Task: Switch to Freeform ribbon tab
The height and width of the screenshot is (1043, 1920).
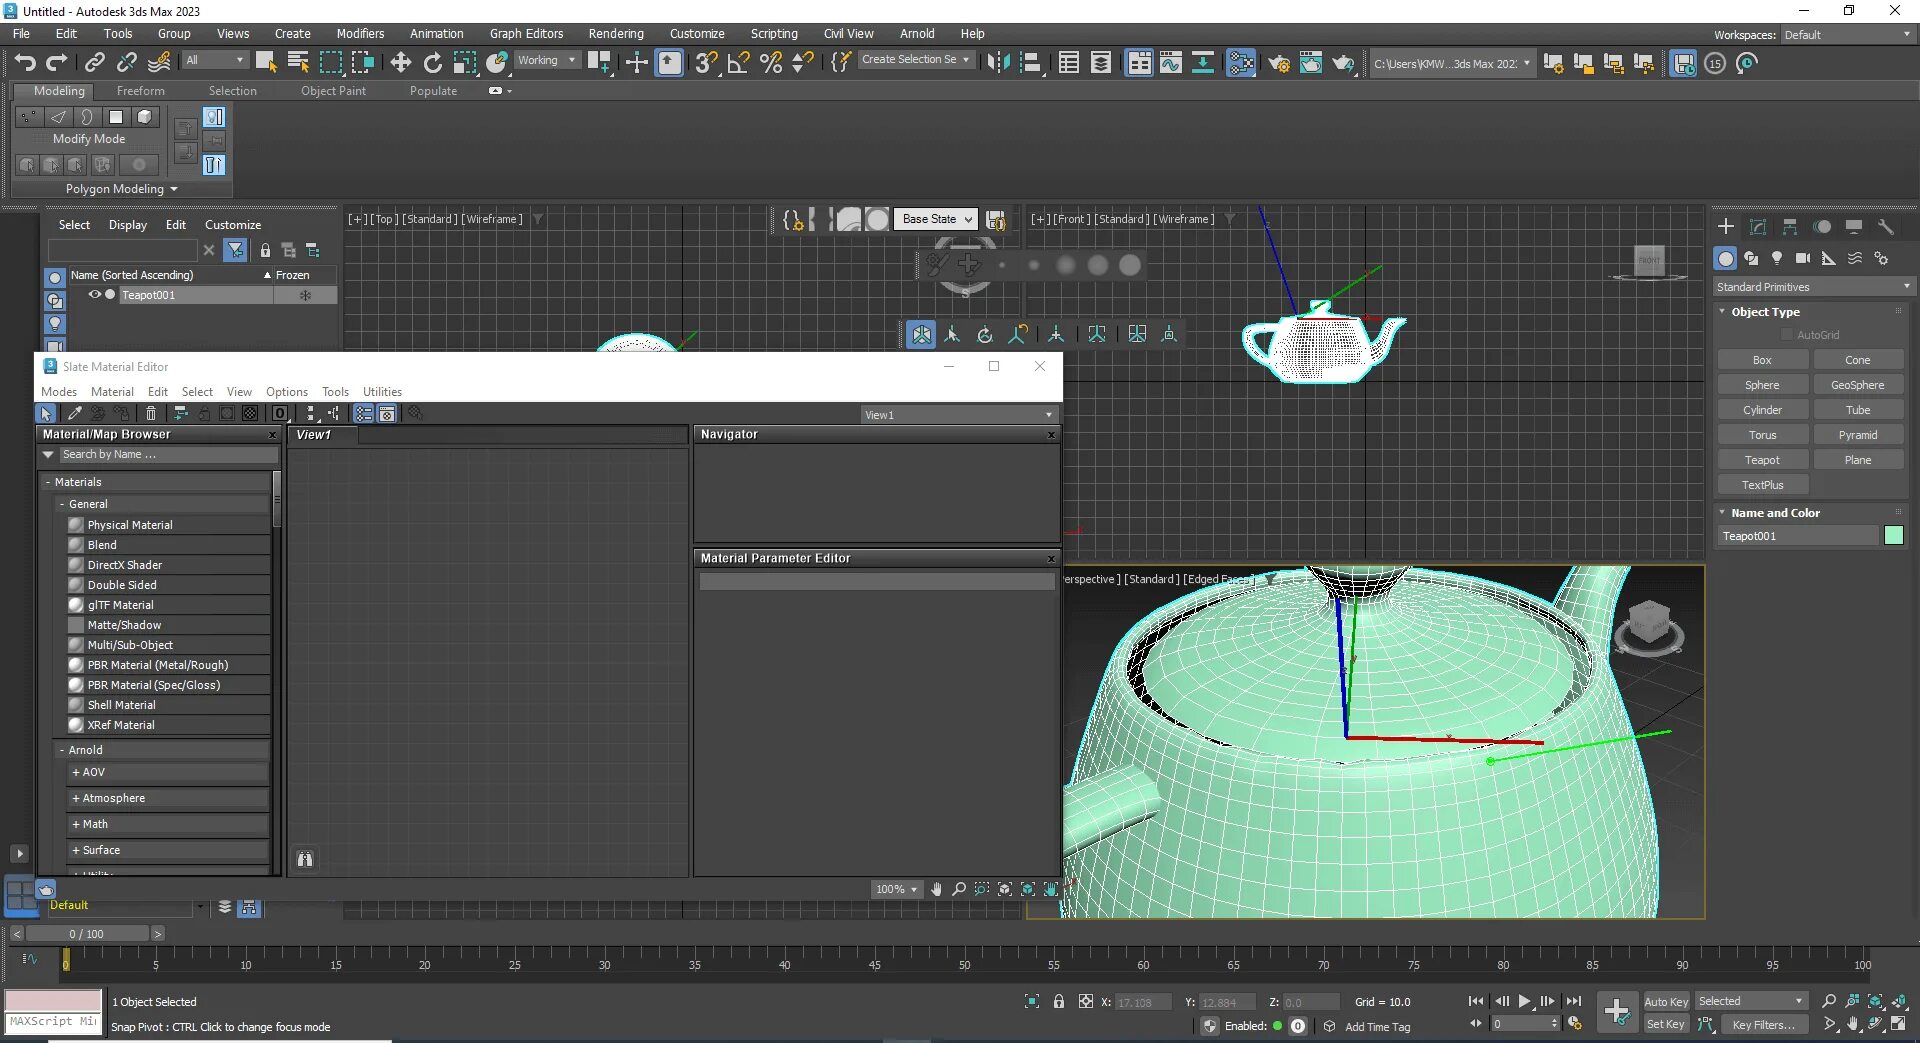Action: (x=140, y=91)
